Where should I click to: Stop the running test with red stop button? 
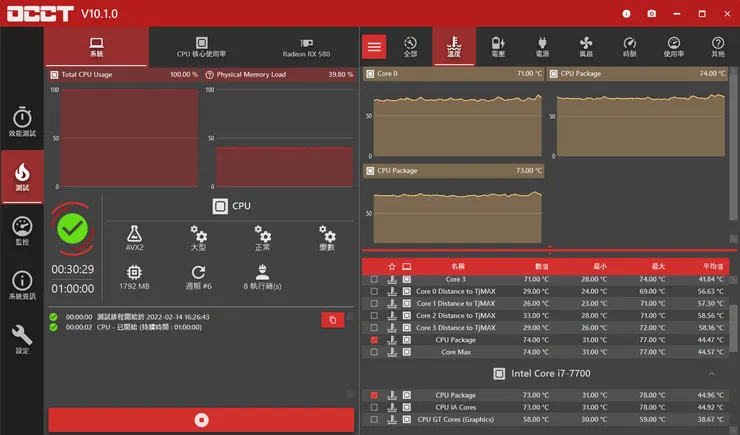[x=202, y=420]
